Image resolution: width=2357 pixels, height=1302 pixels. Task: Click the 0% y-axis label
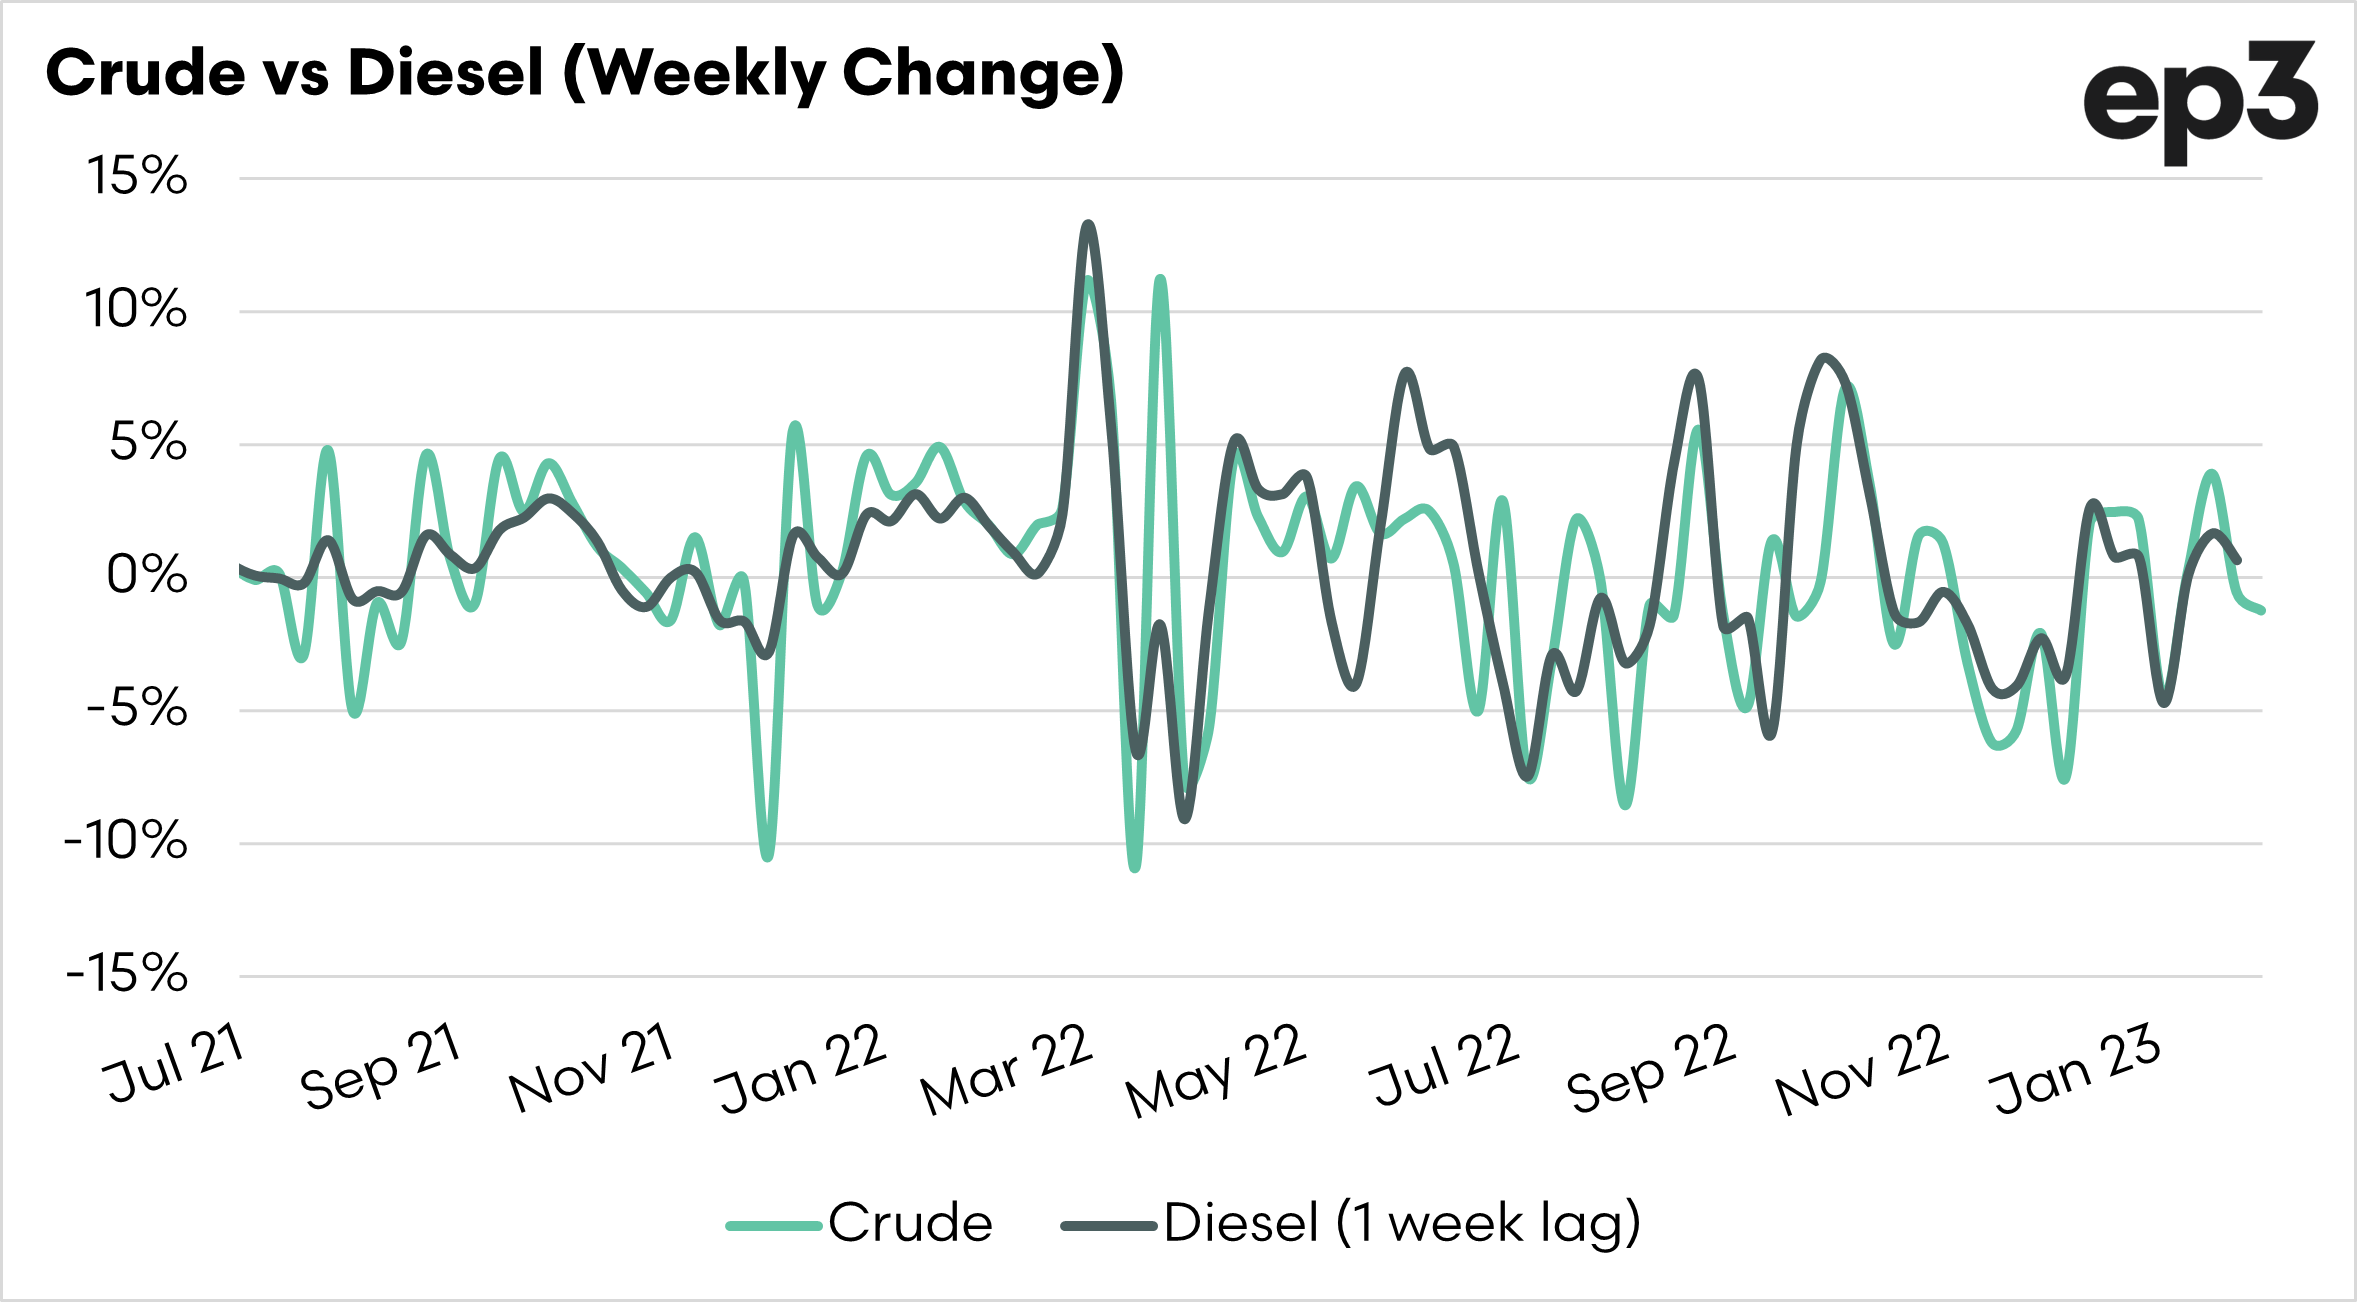click(x=147, y=575)
